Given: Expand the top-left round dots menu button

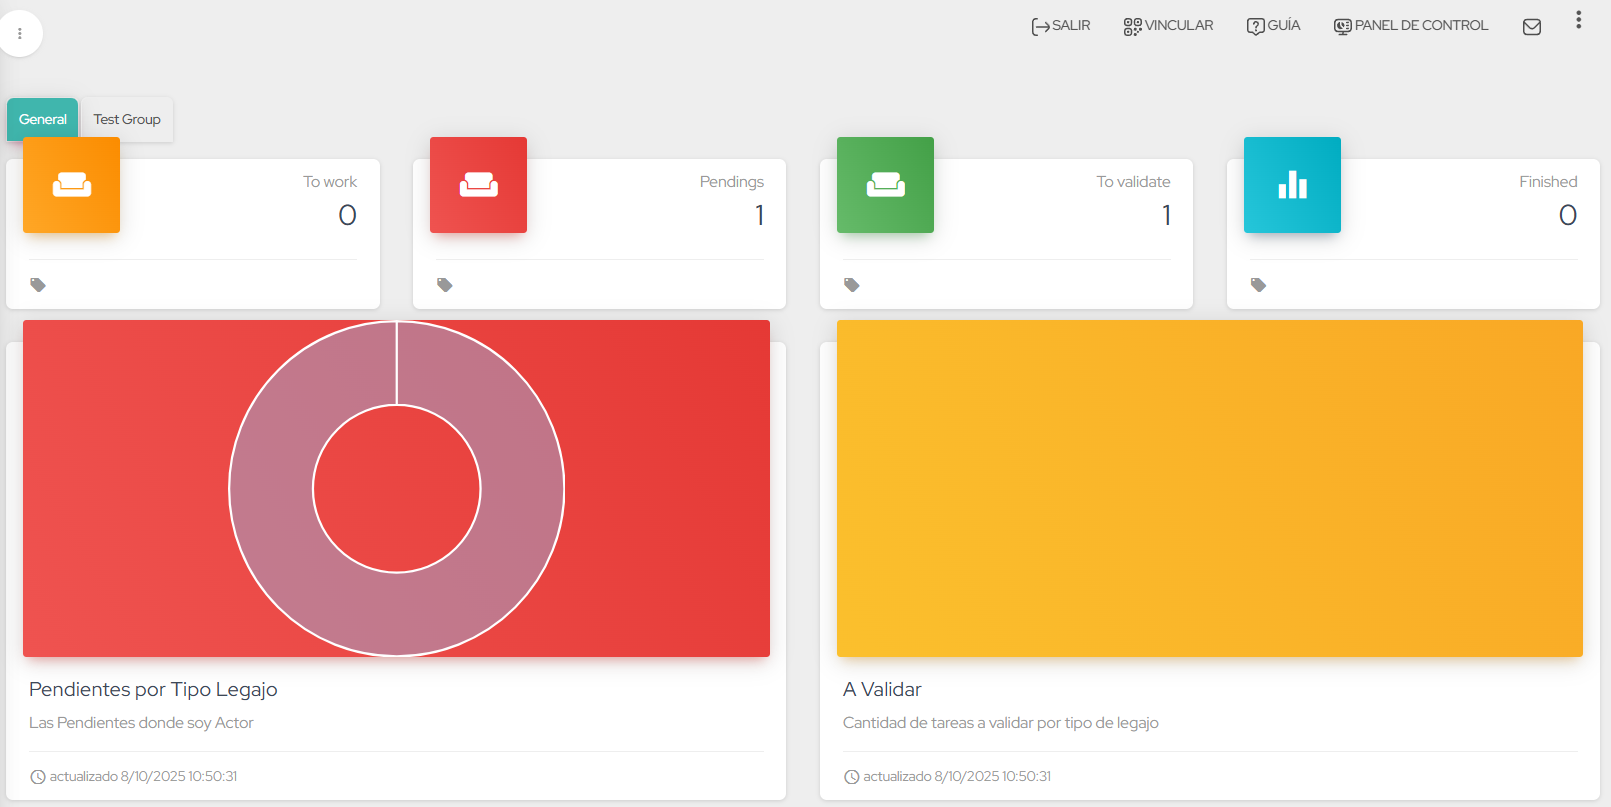Looking at the screenshot, I should coord(20,34).
